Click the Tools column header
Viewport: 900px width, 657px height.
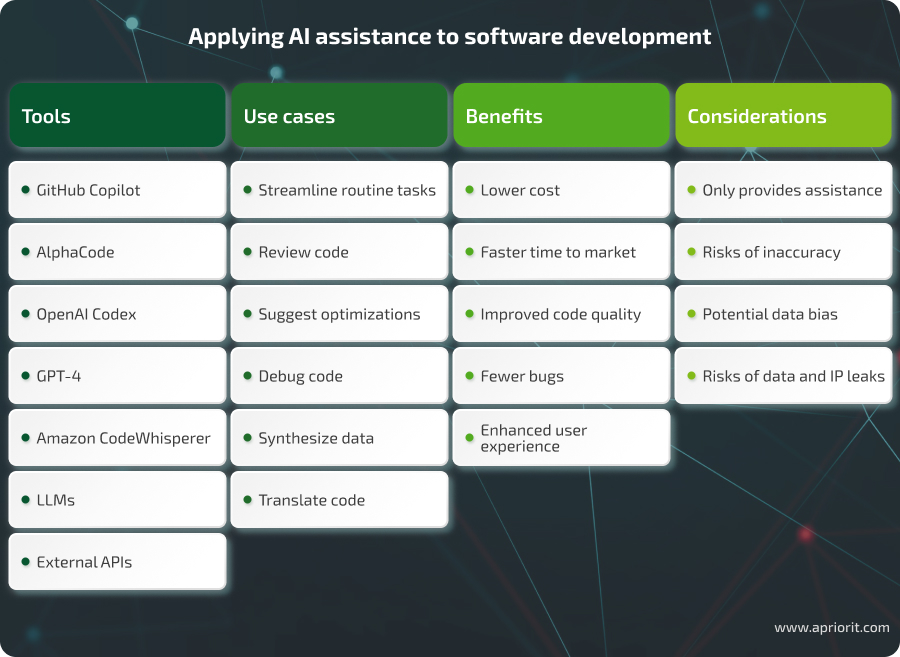[x=117, y=115]
